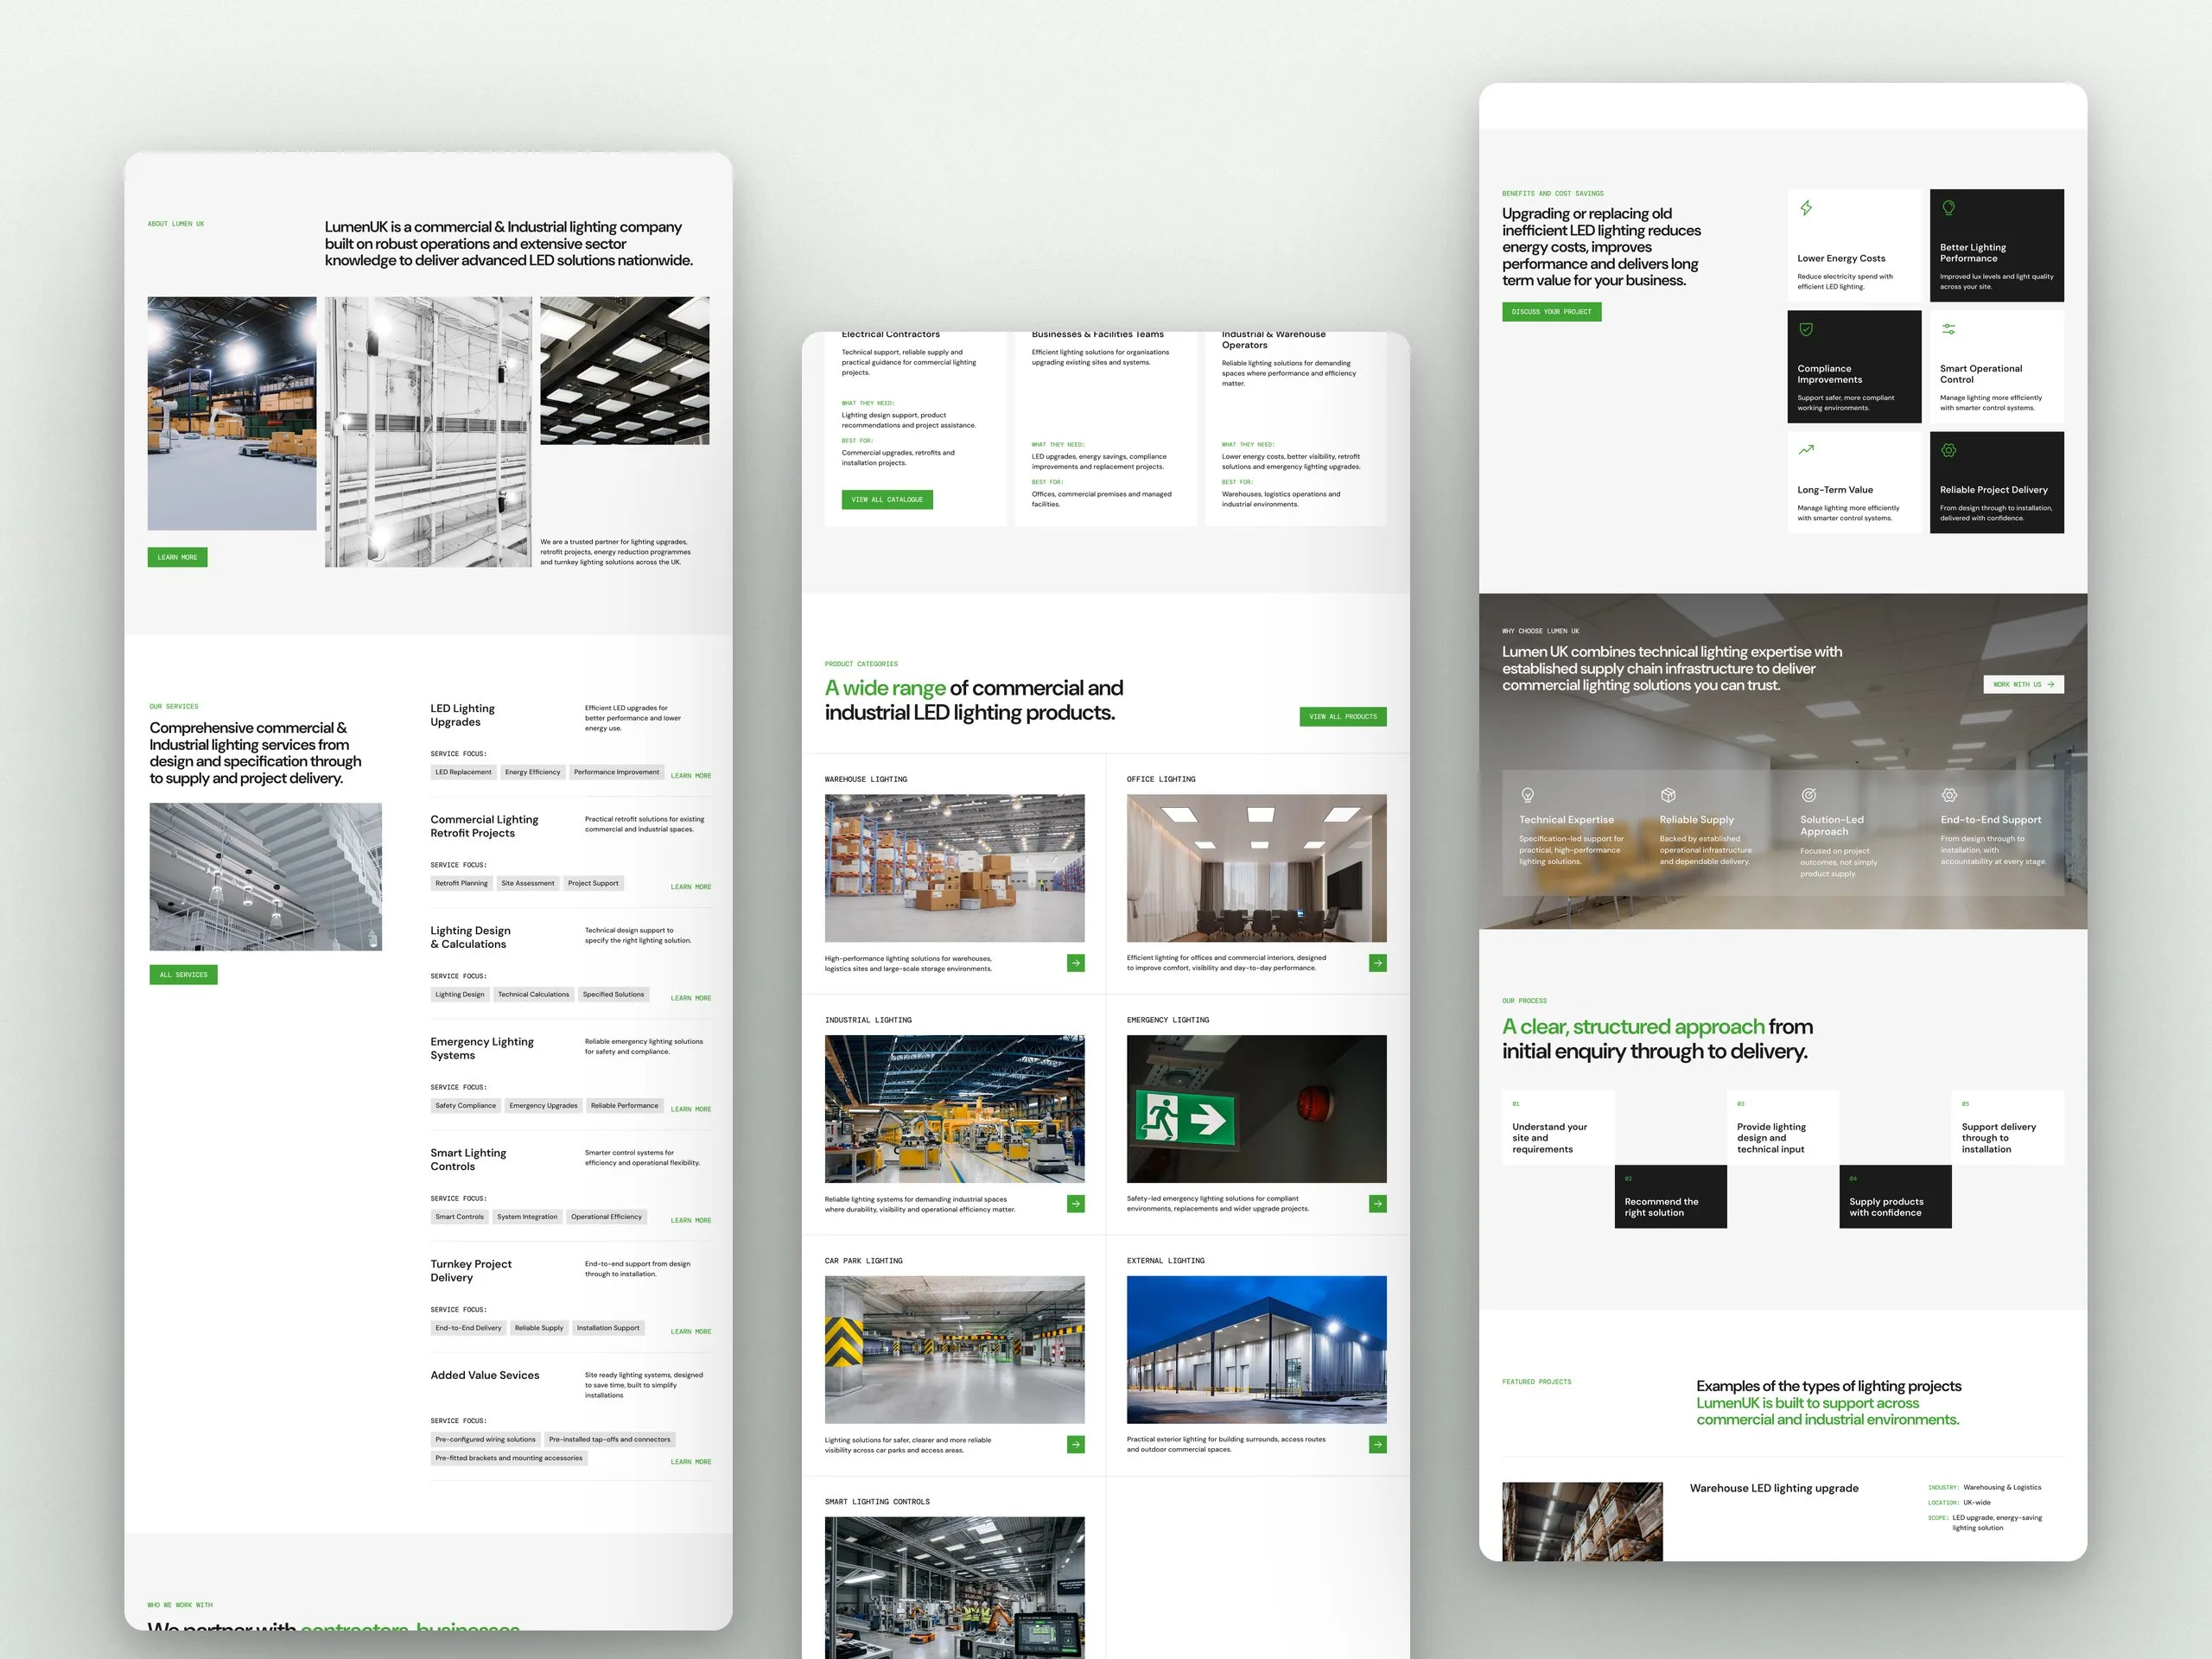Click Learn More for Smart Lighting Controls
Viewport: 2212px width, 1659px height.
(691, 1220)
